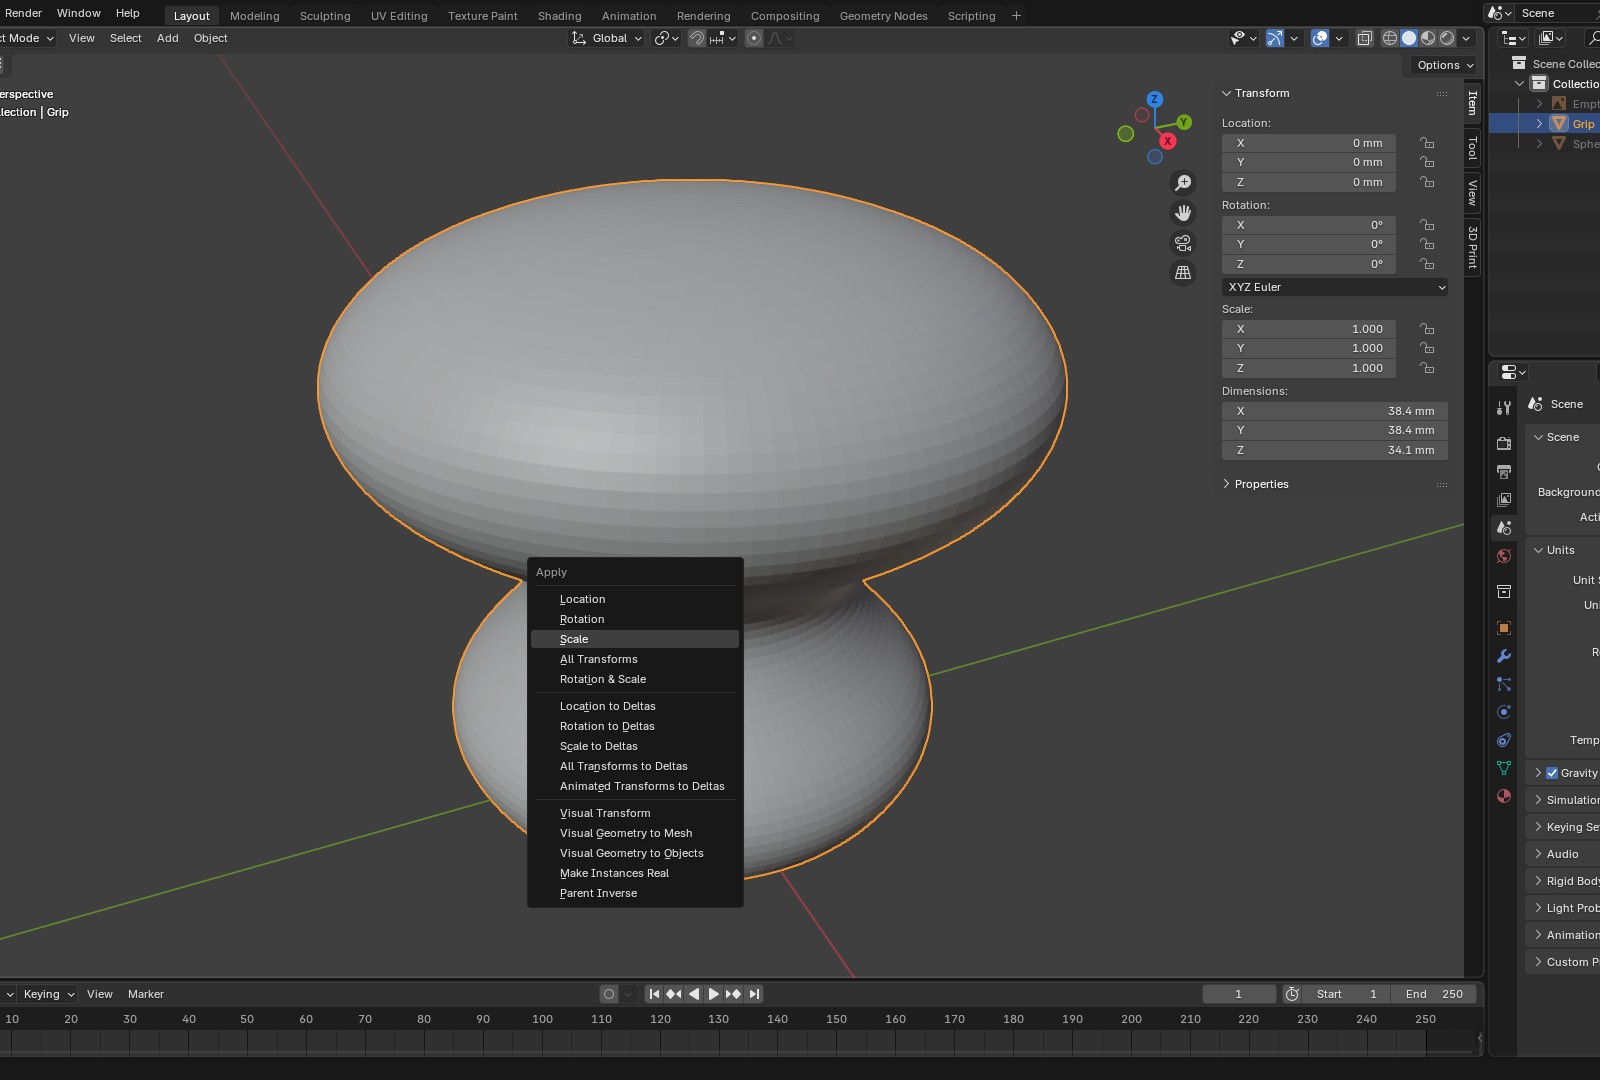Open the World properties tab

(x=1504, y=556)
